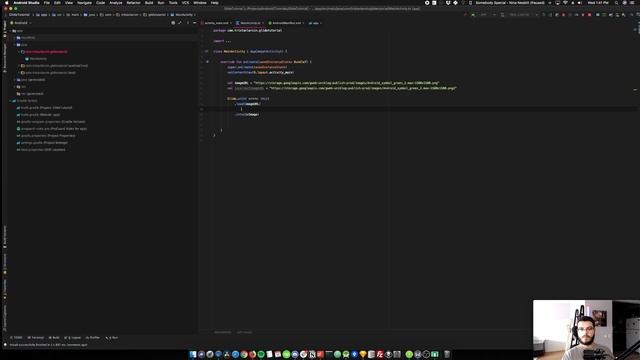Toggle the Resource Manager side tab
Image resolution: width=640 pixels, height=360 pixels.
tap(4, 58)
